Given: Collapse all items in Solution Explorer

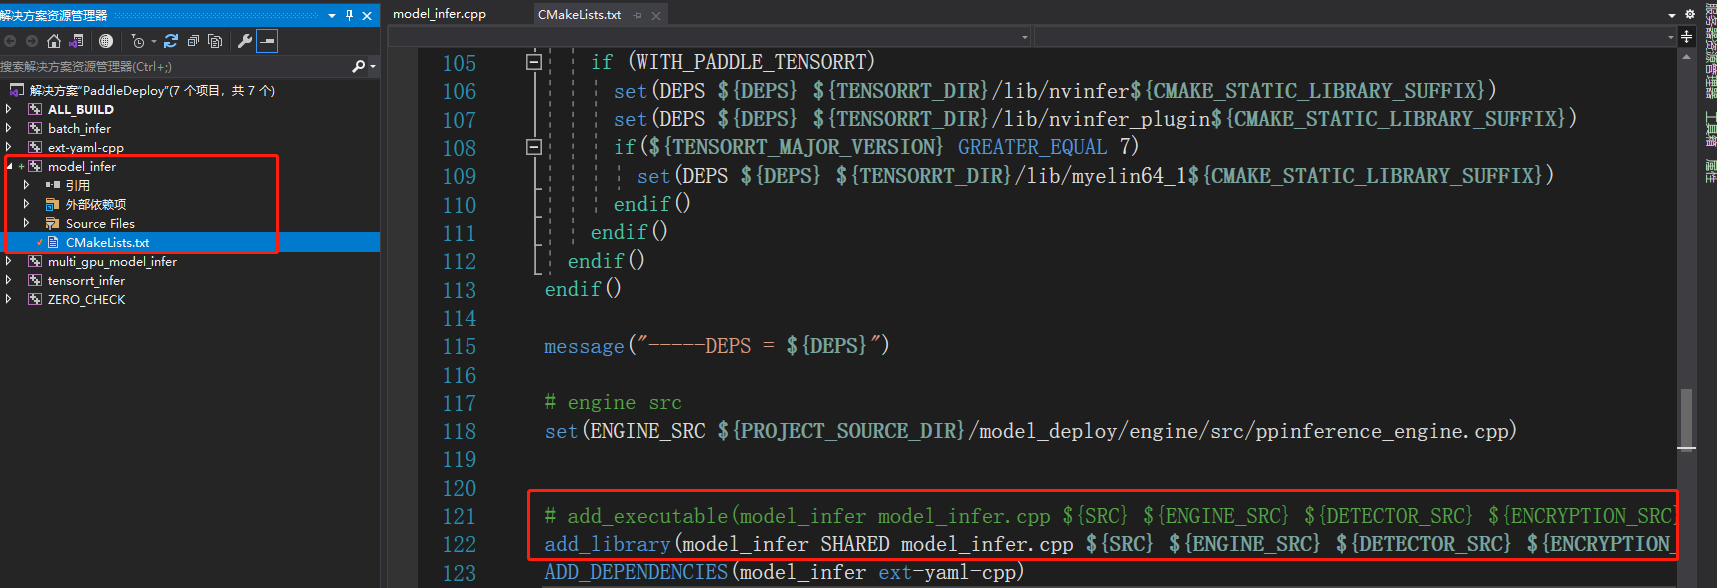Looking at the screenshot, I should pos(193,41).
